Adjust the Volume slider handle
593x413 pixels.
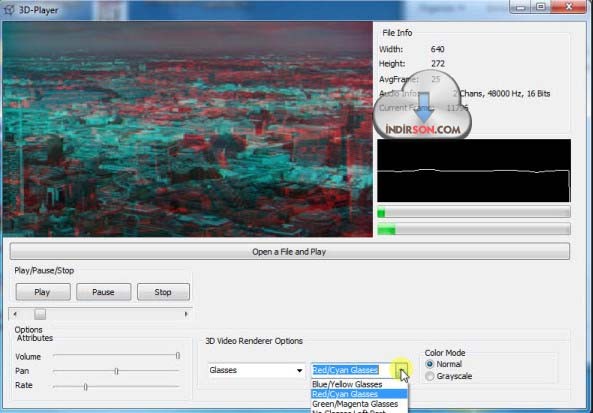click(x=177, y=356)
